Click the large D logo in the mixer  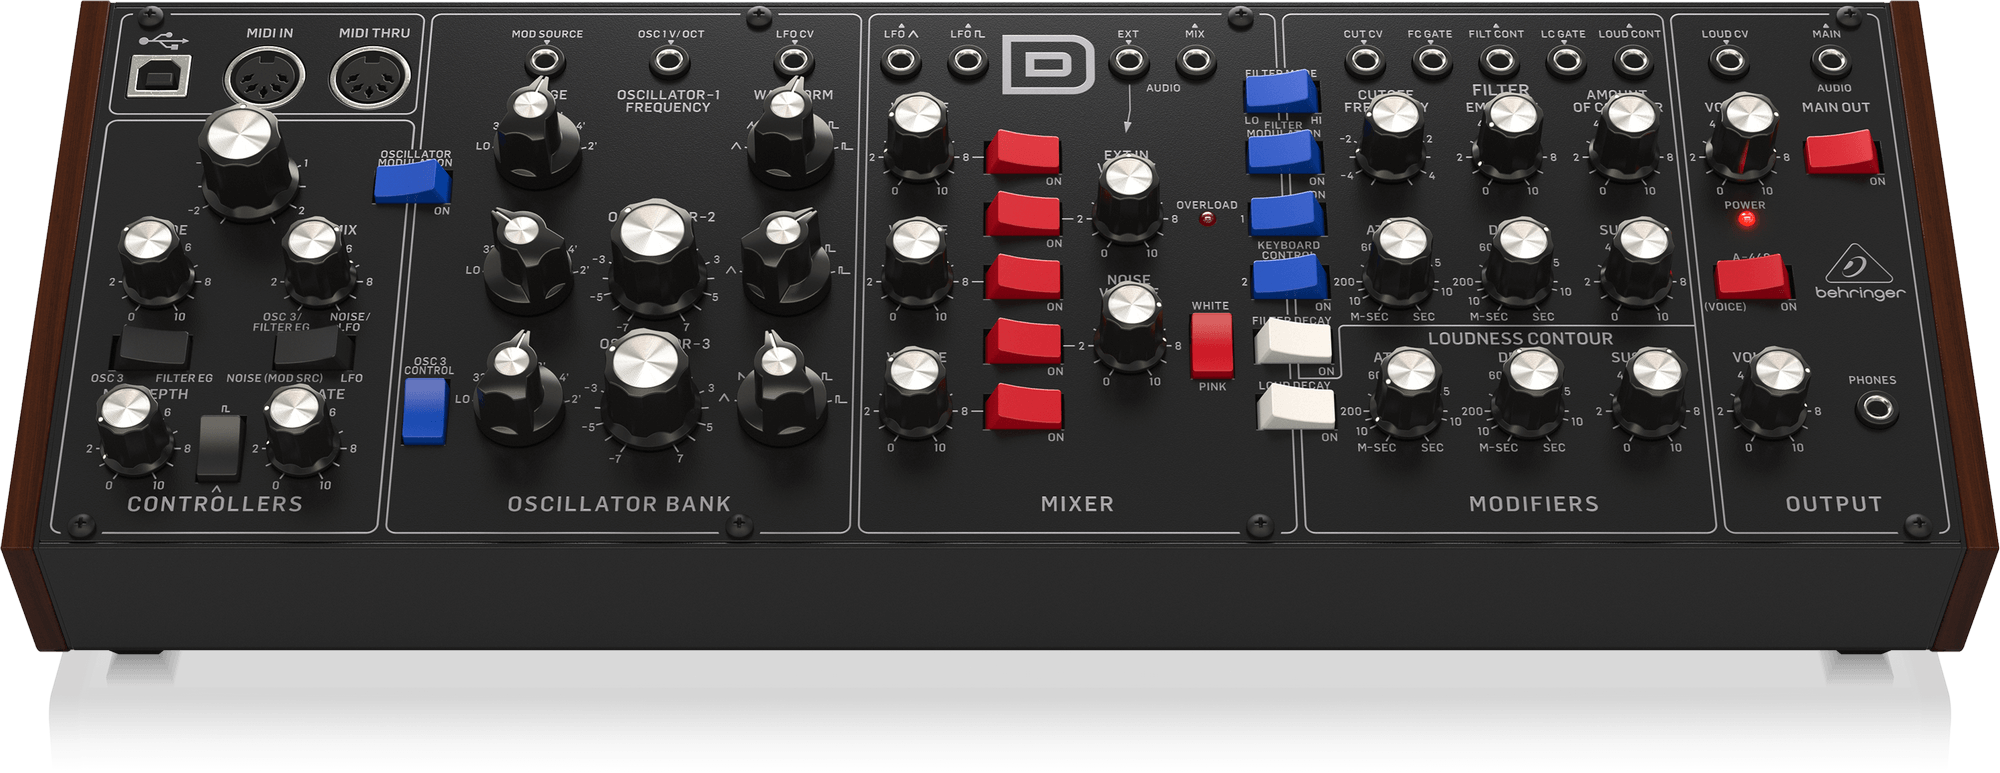tap(1047, 64)
